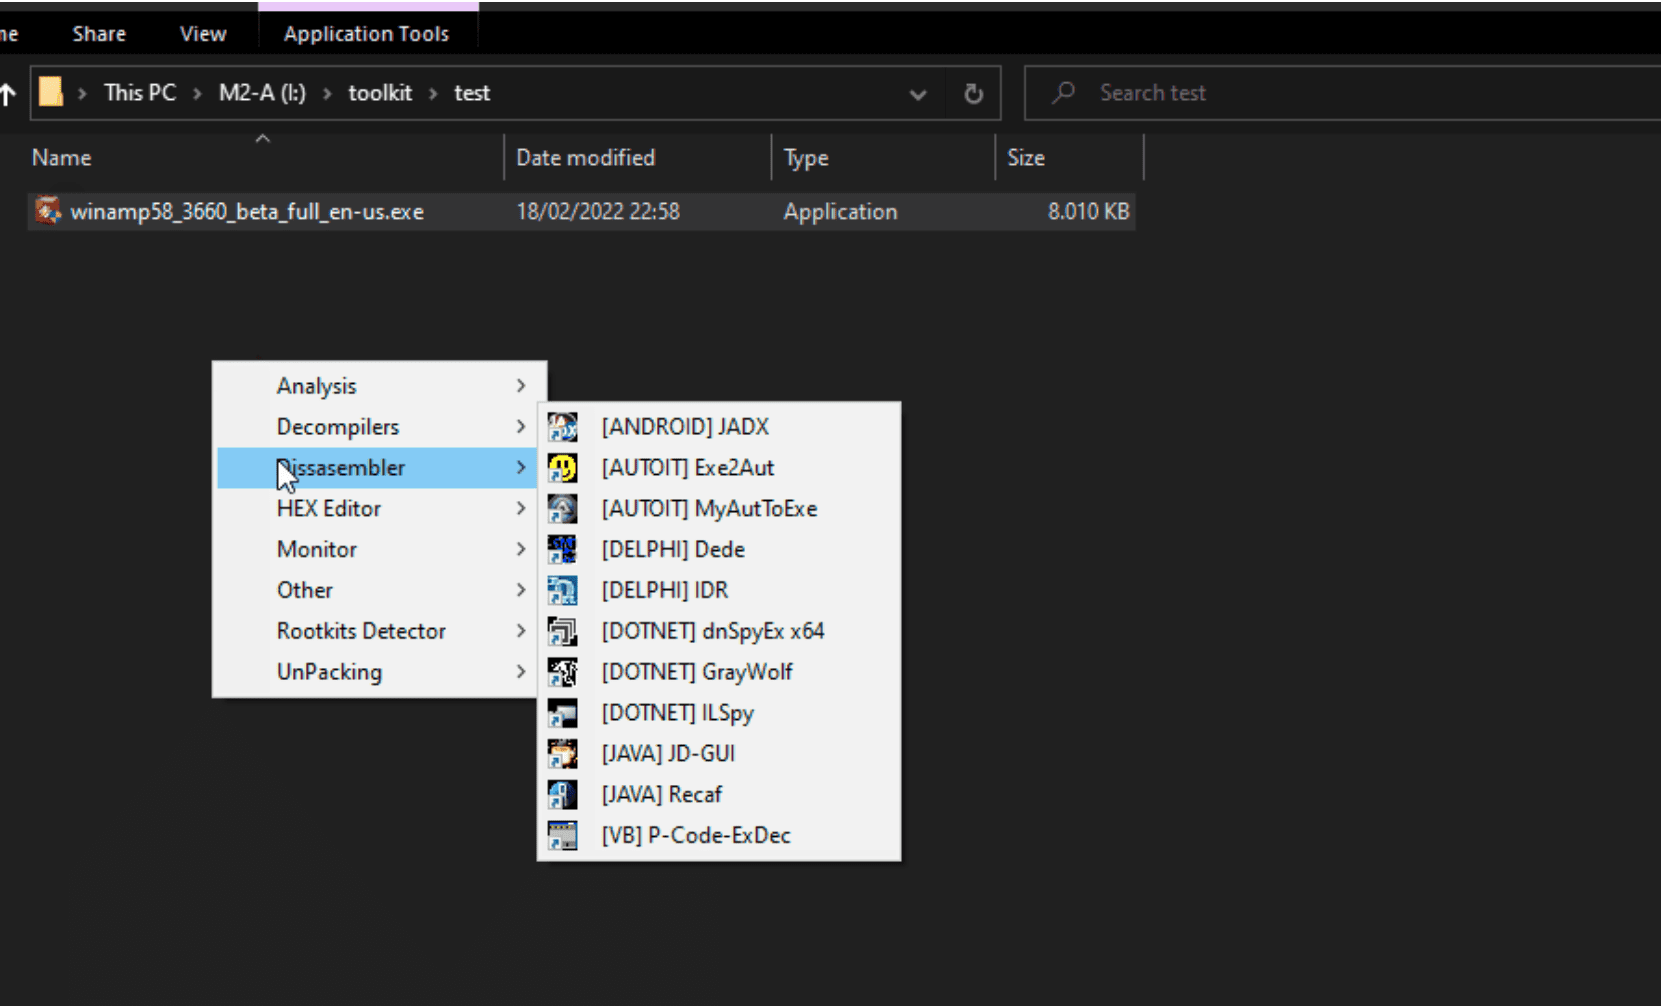The image size is (1662, 1006).
Task: Select the Monitor menu entry
Action: (377, 550)
